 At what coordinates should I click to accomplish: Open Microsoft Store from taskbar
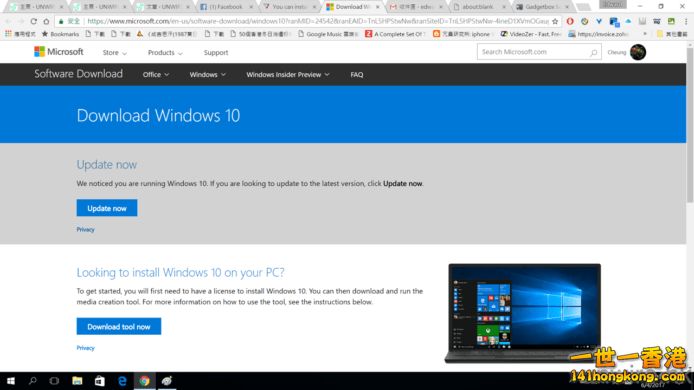[100, 381]
